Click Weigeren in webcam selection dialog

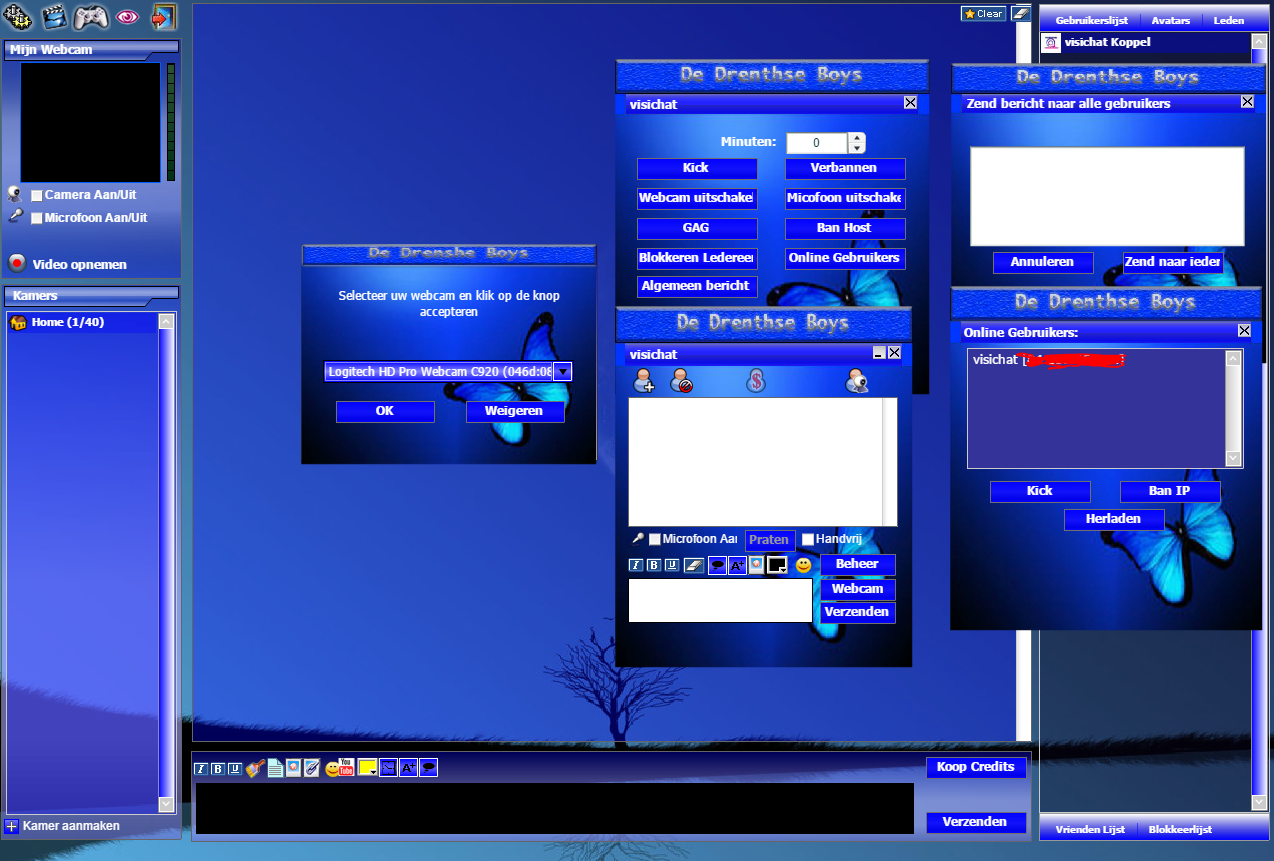515,411
